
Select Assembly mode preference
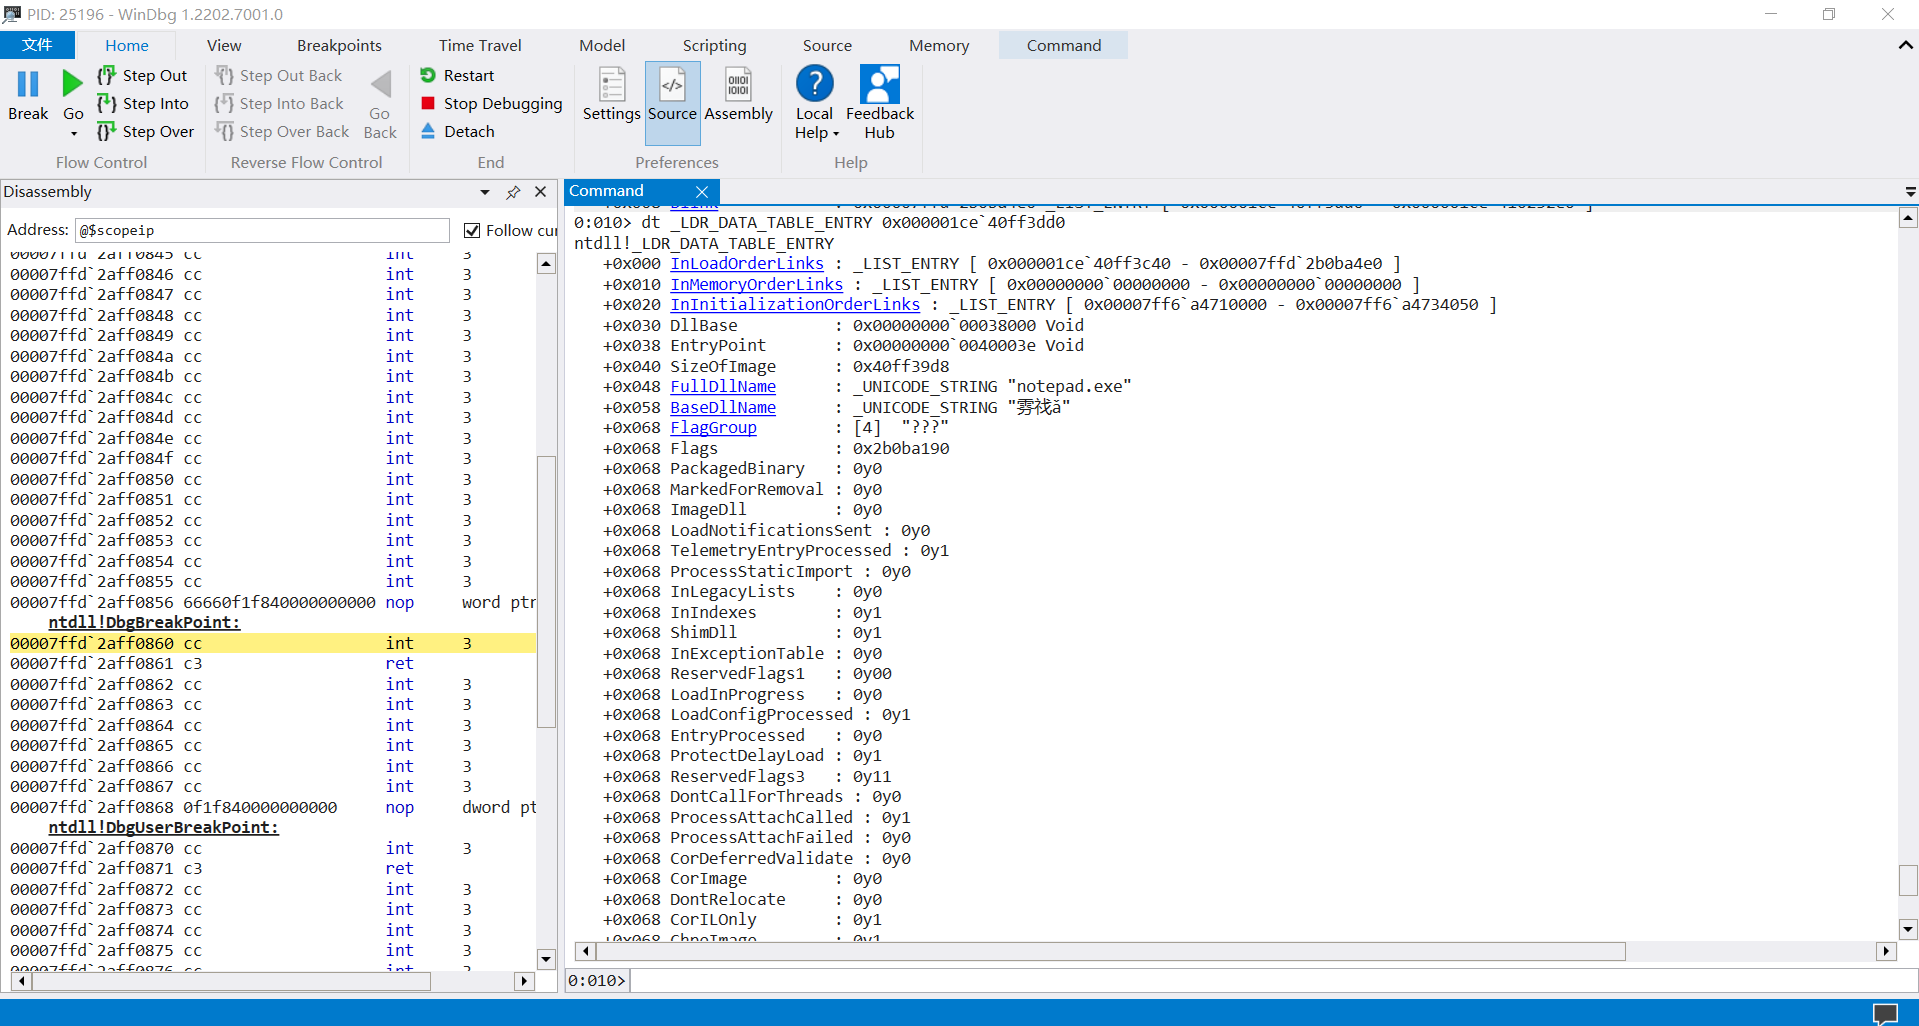(738, 95)
